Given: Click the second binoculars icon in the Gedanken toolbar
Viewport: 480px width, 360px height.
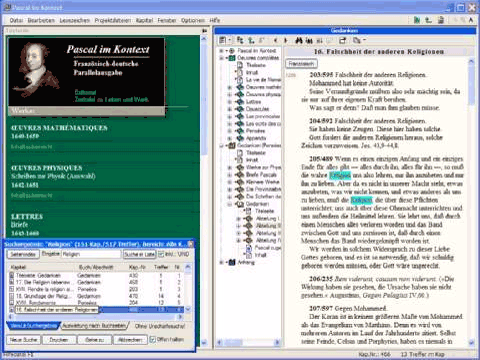Looking at the screenshot, I should click(309, 40).
